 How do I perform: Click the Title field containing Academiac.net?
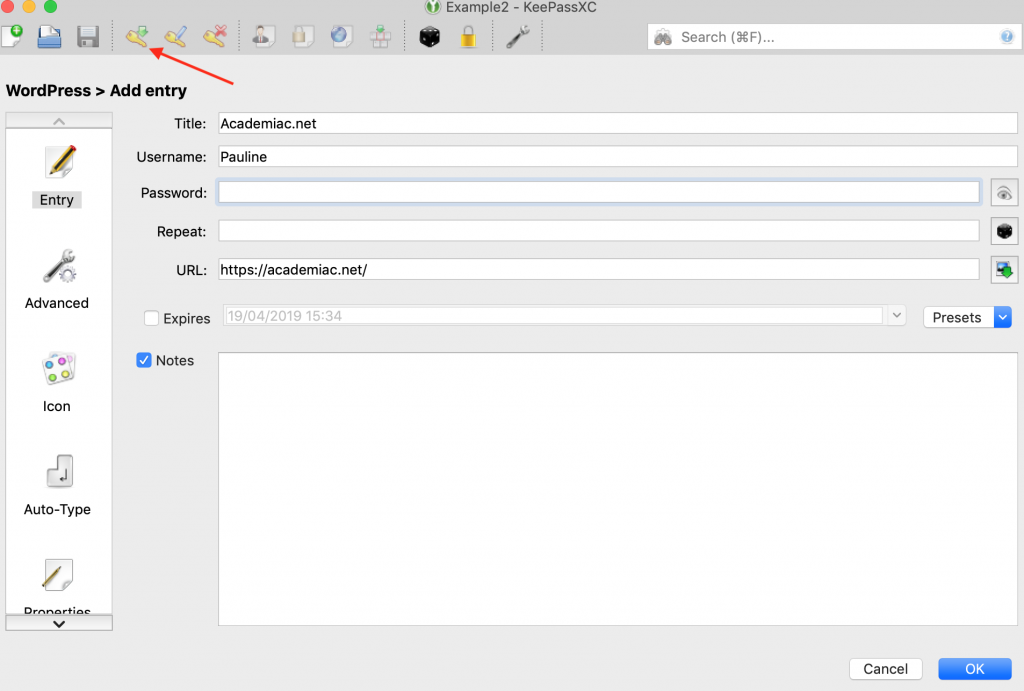[x=617, y=123]
